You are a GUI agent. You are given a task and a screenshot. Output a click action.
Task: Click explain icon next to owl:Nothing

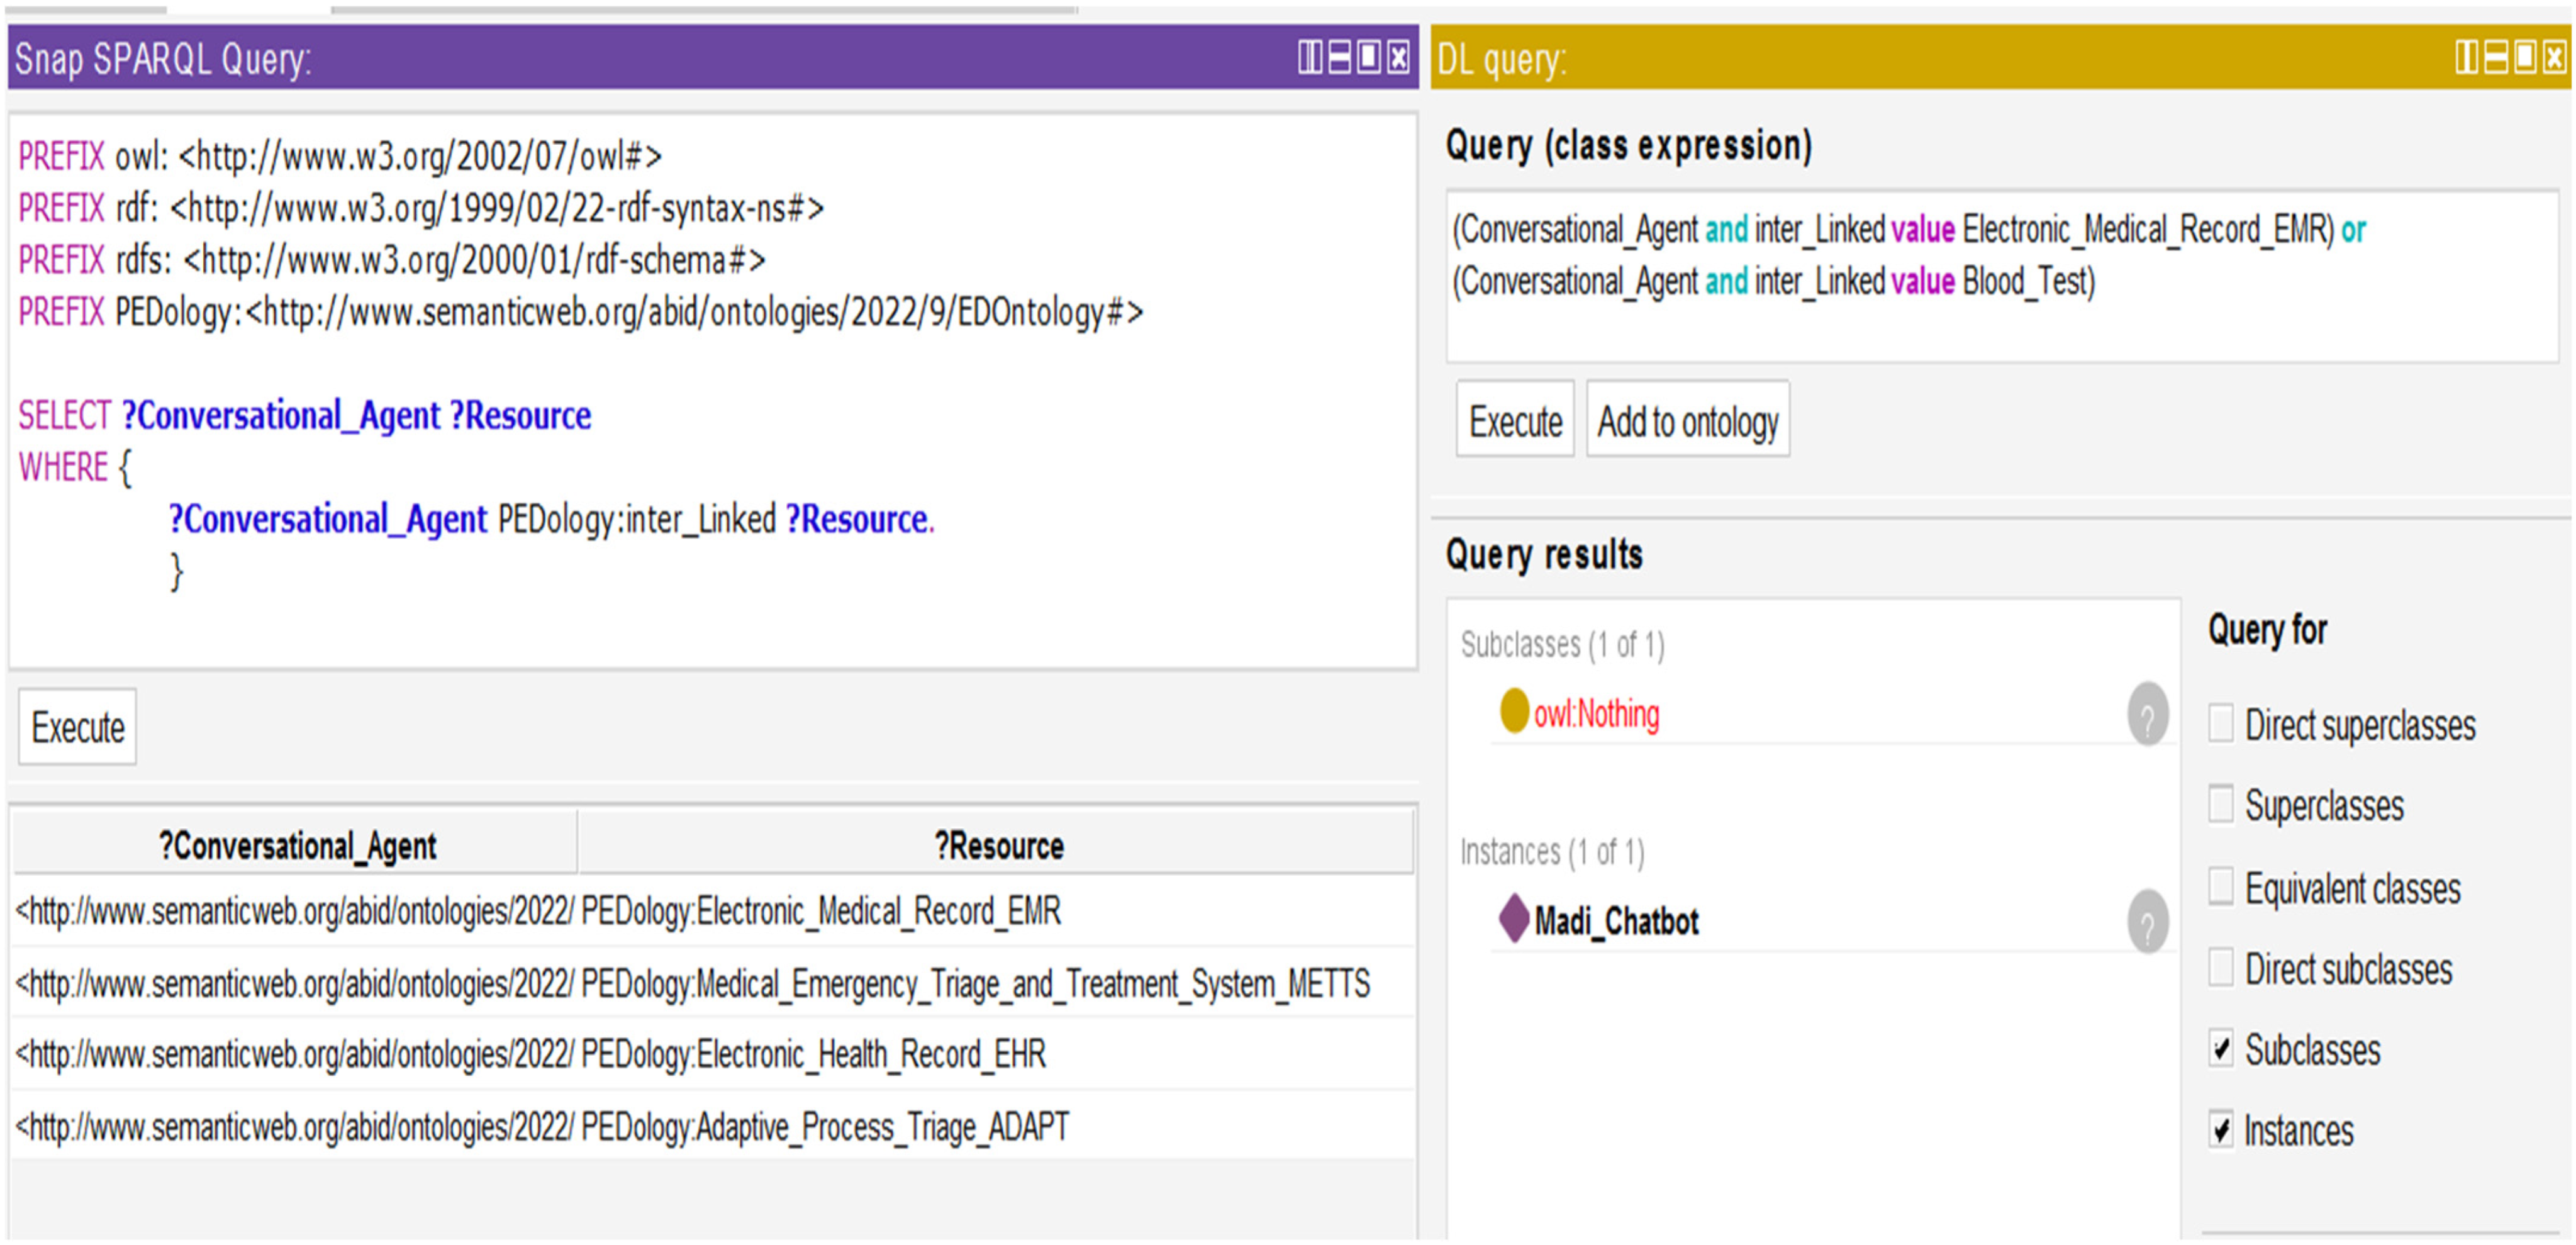click(2147, 714)
